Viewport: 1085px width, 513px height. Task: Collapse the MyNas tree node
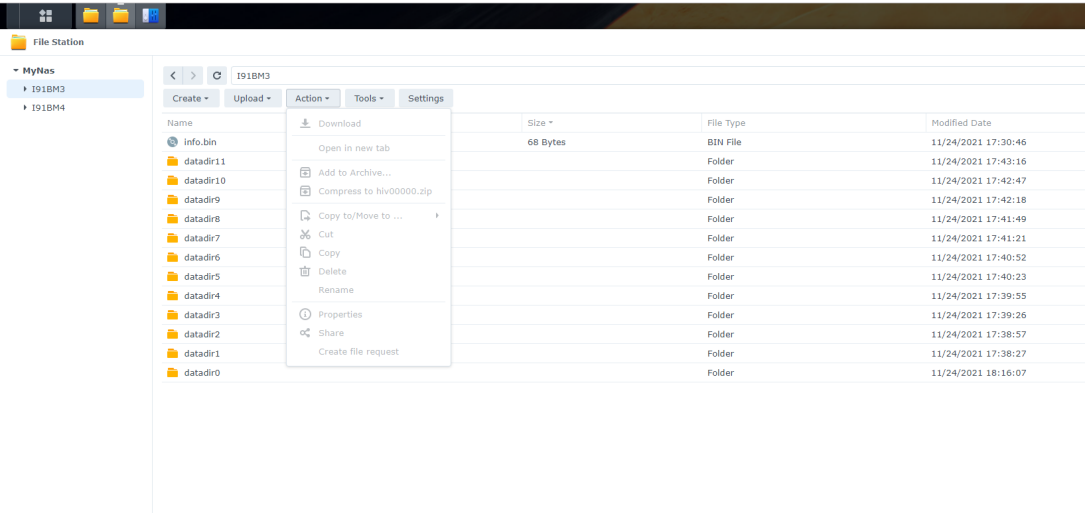click(16, 70)
